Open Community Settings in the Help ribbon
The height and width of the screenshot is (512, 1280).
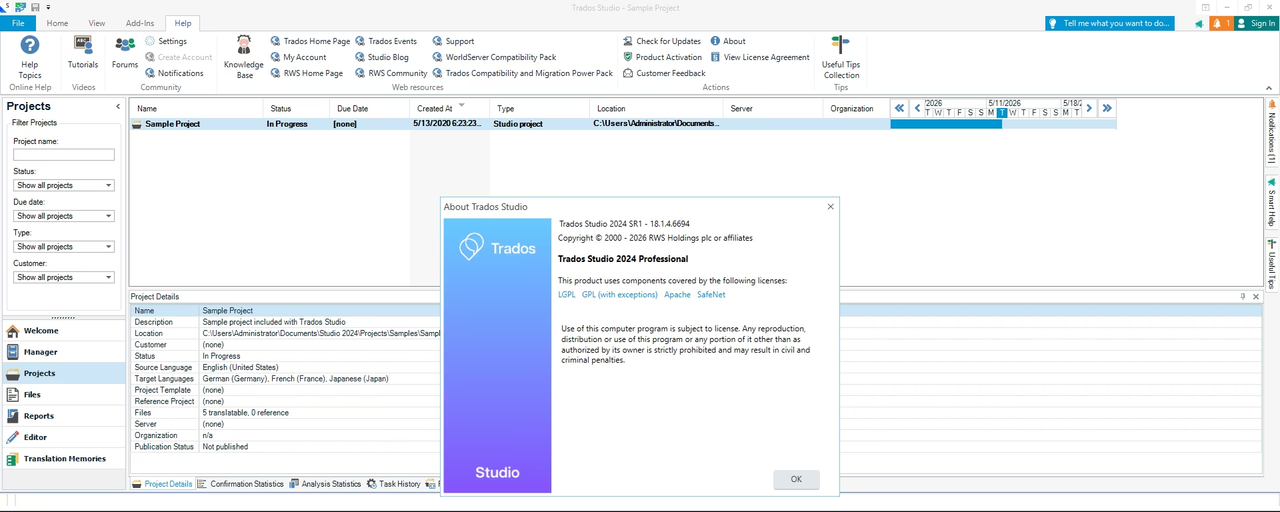coord(166,41)
